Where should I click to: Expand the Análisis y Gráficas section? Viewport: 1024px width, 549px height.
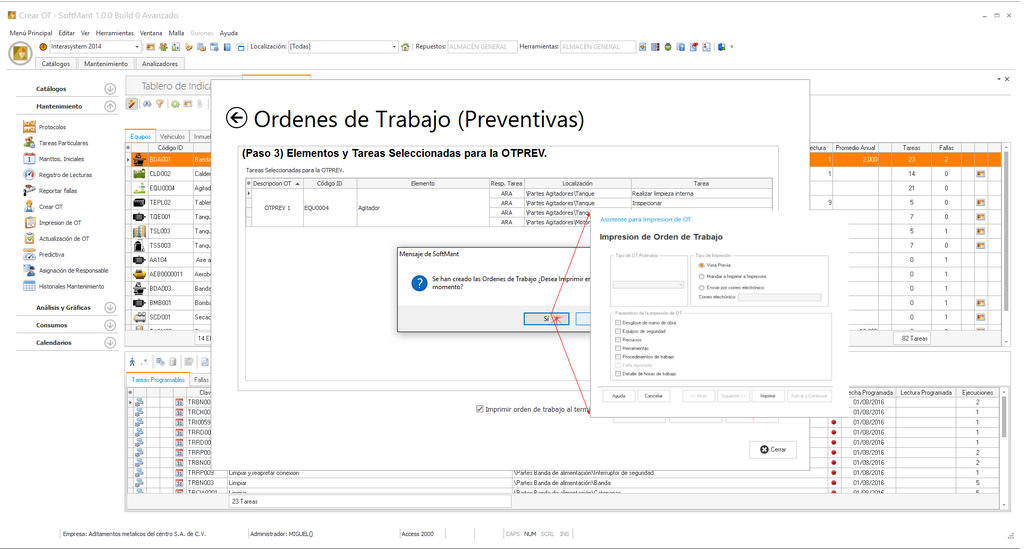coord(110,308)
